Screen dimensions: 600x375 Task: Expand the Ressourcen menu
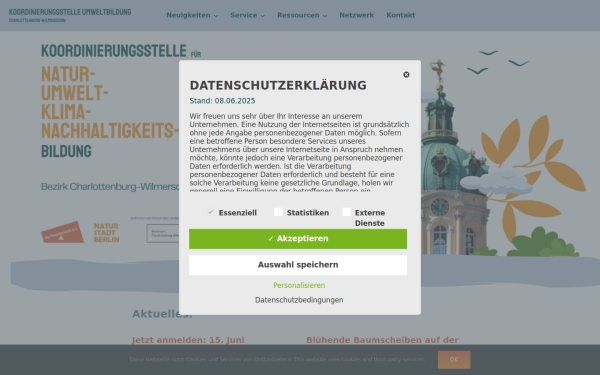pyautogui.click(x=302, y=15)
